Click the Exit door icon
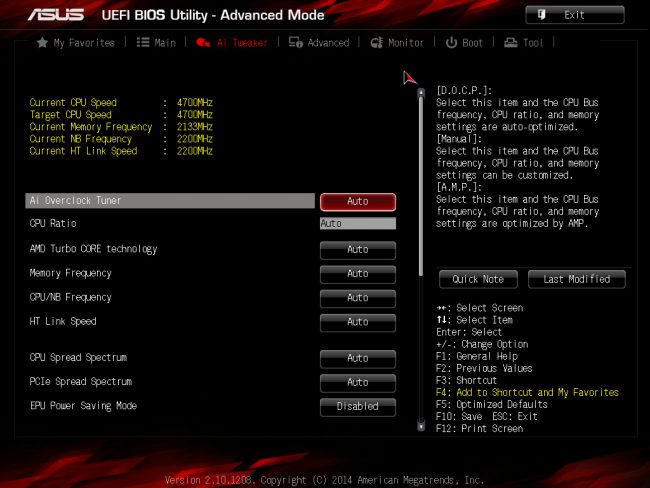 542,15
